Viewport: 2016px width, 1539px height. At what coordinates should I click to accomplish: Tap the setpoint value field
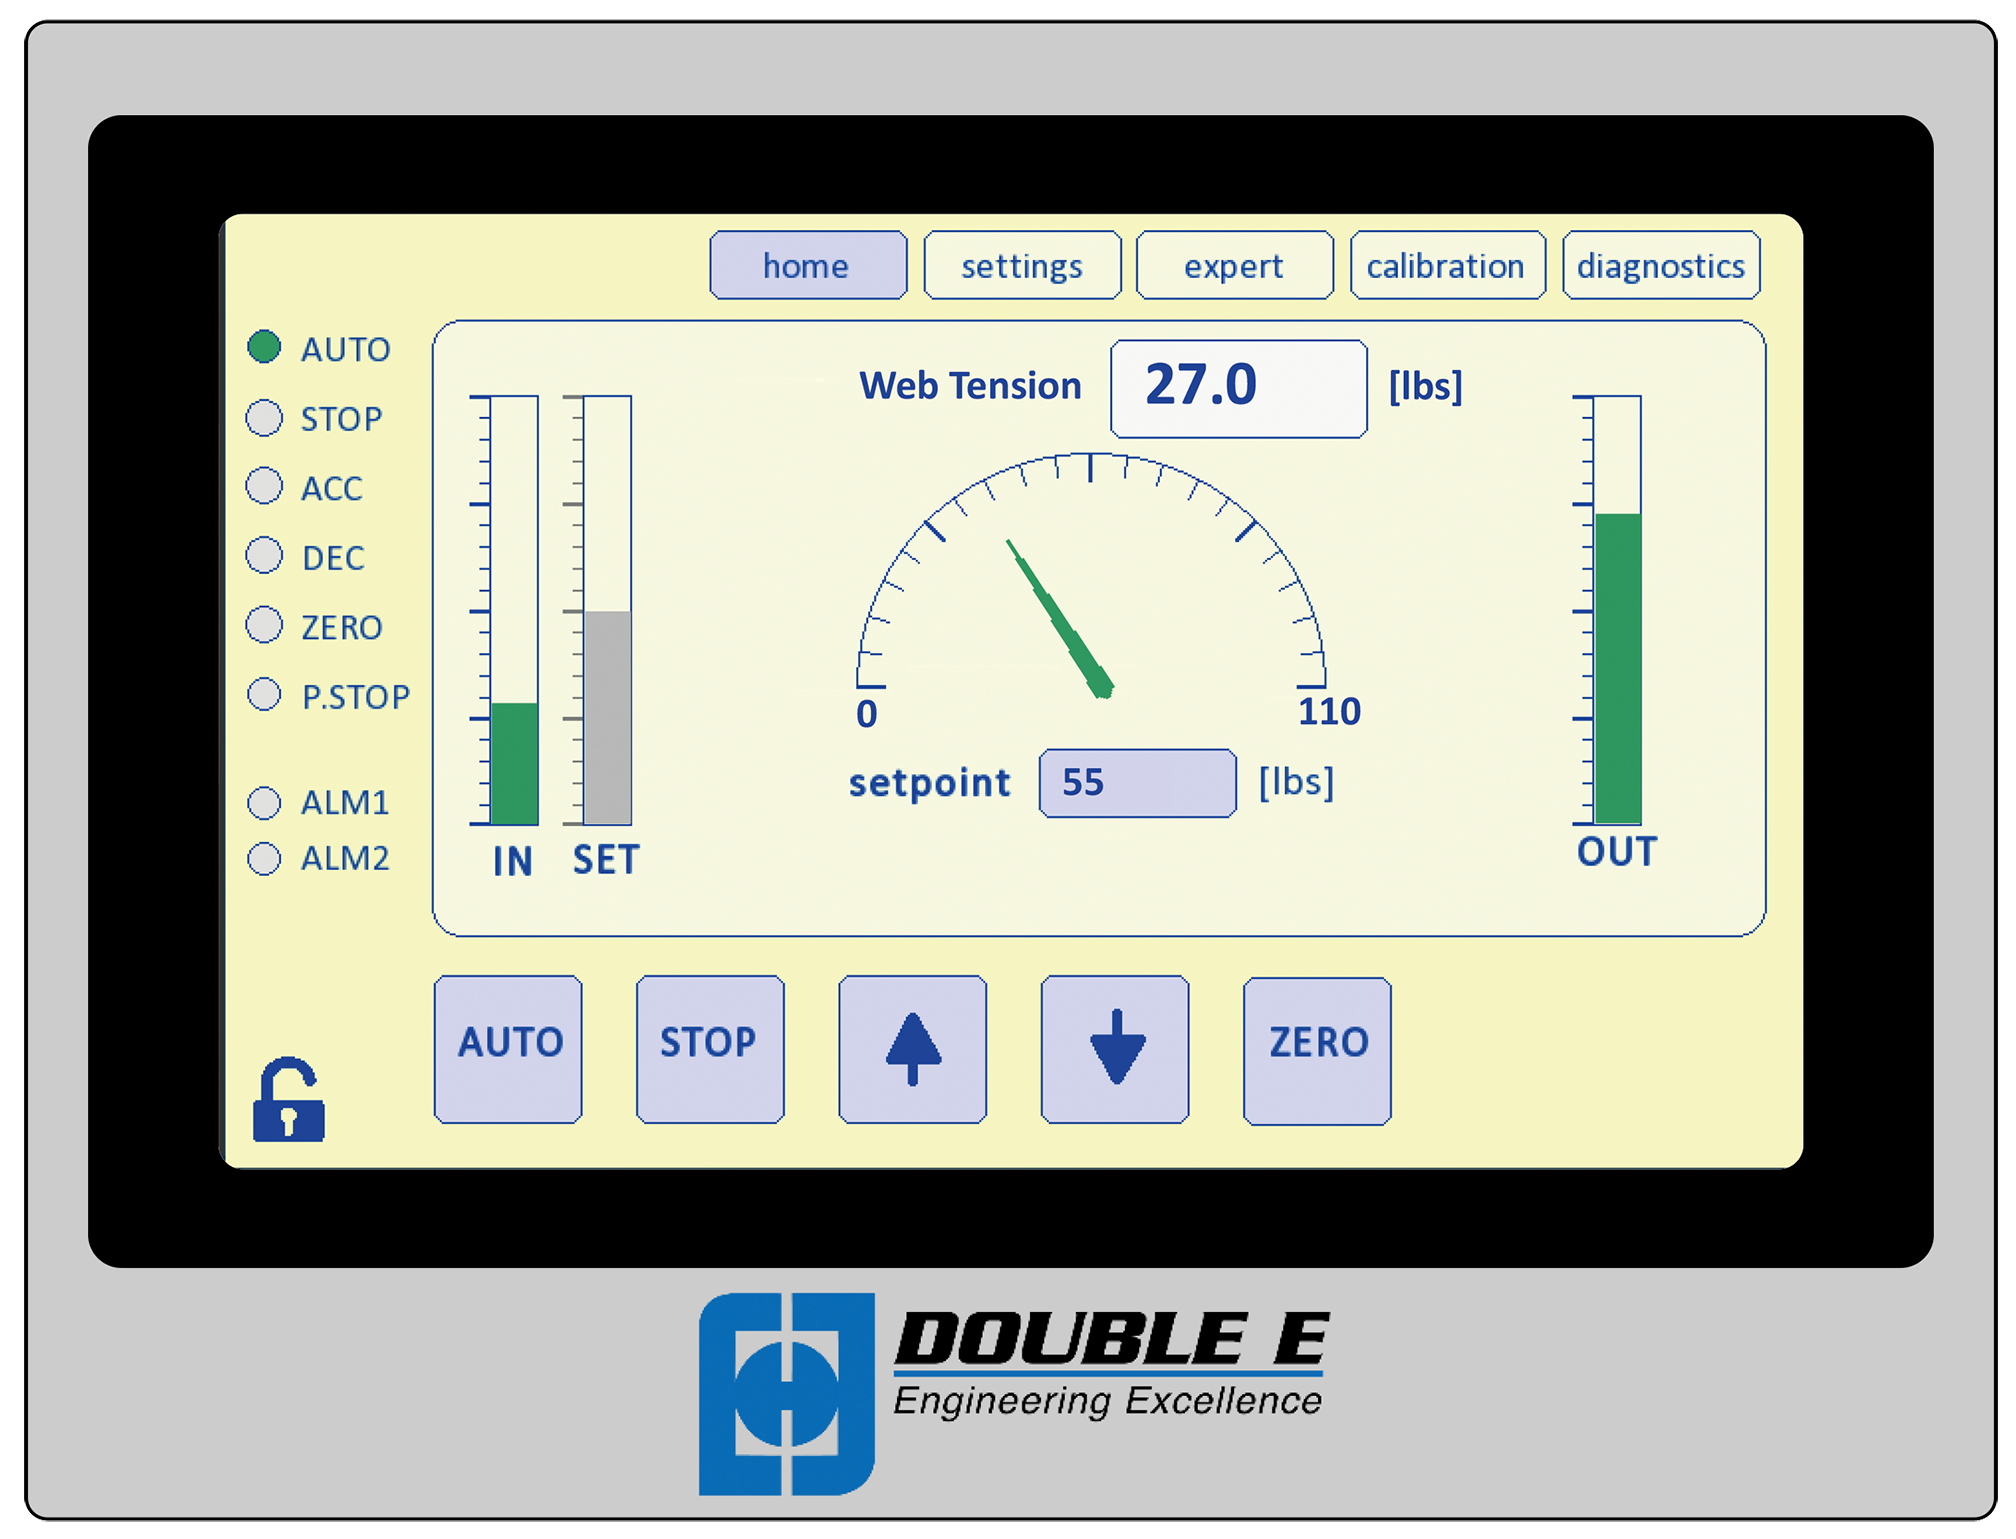1138,783
